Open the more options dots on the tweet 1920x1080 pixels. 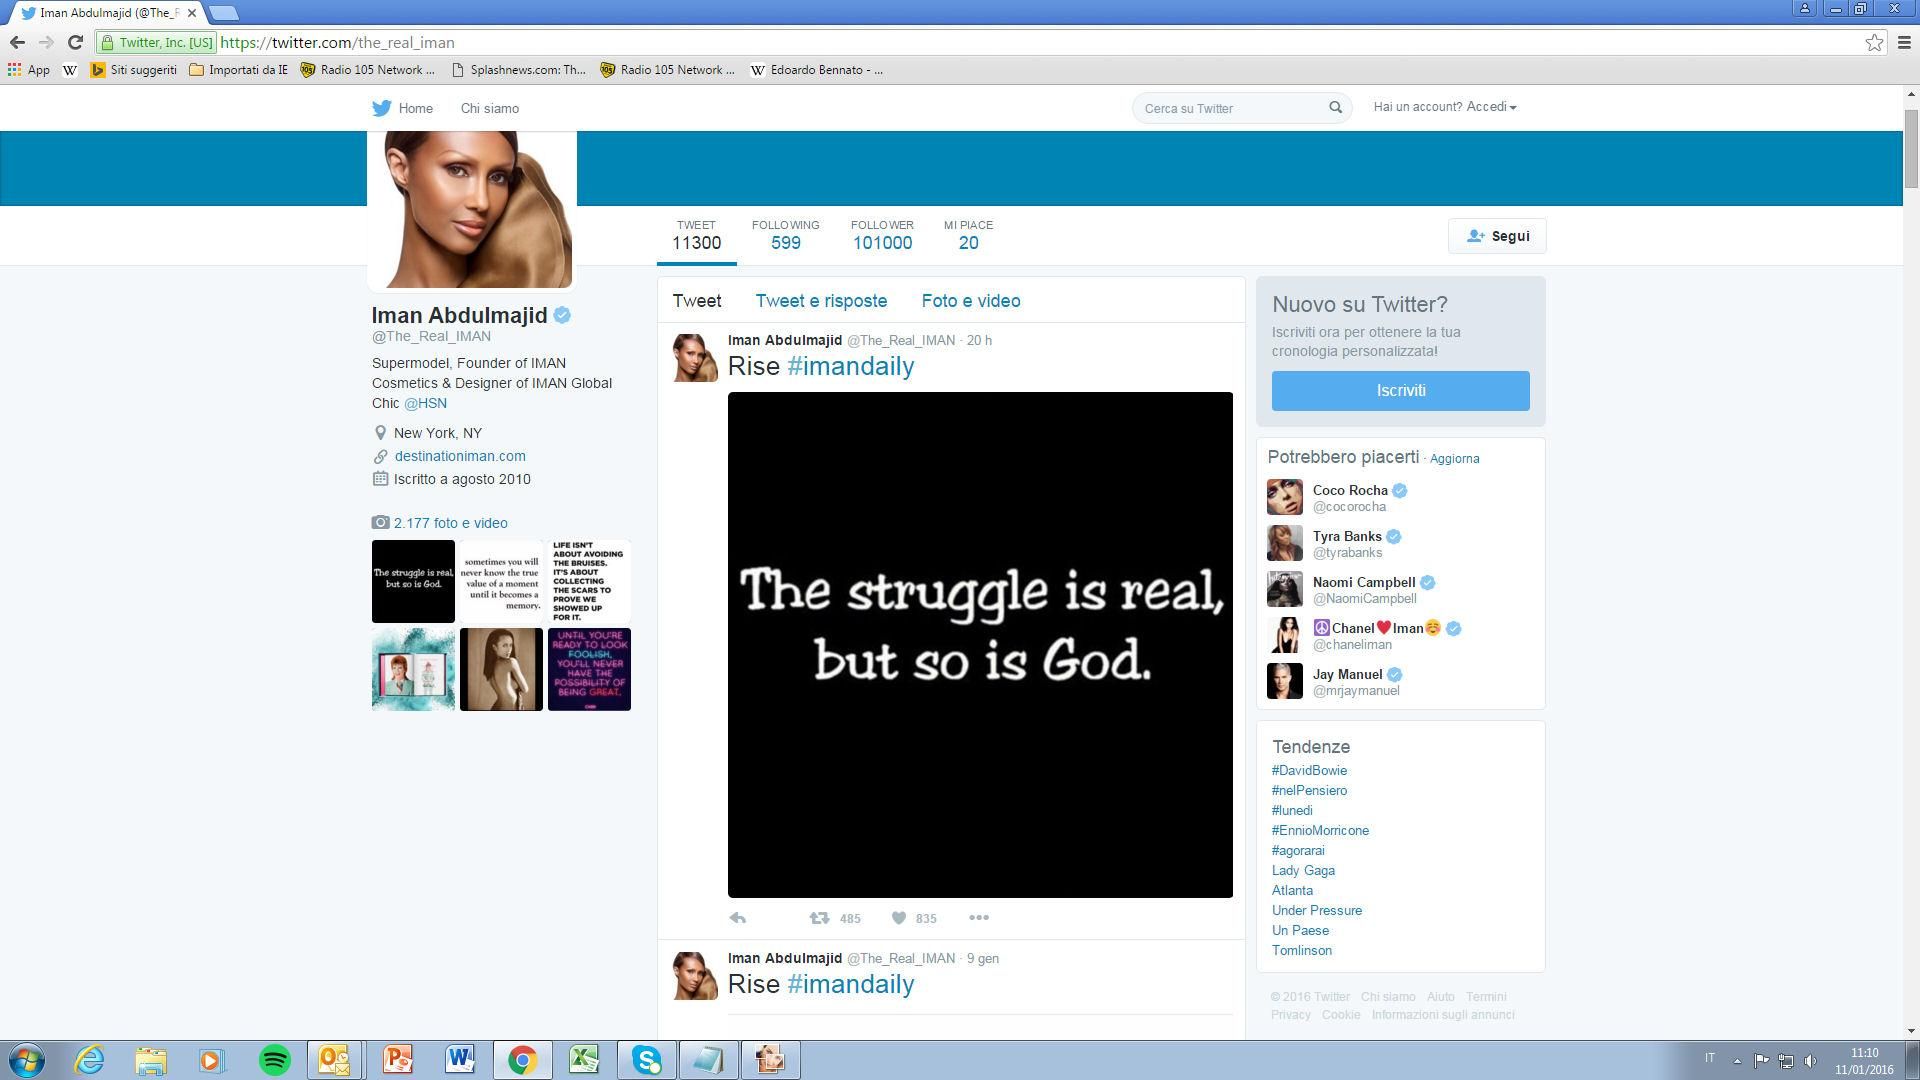click(979, 918)
